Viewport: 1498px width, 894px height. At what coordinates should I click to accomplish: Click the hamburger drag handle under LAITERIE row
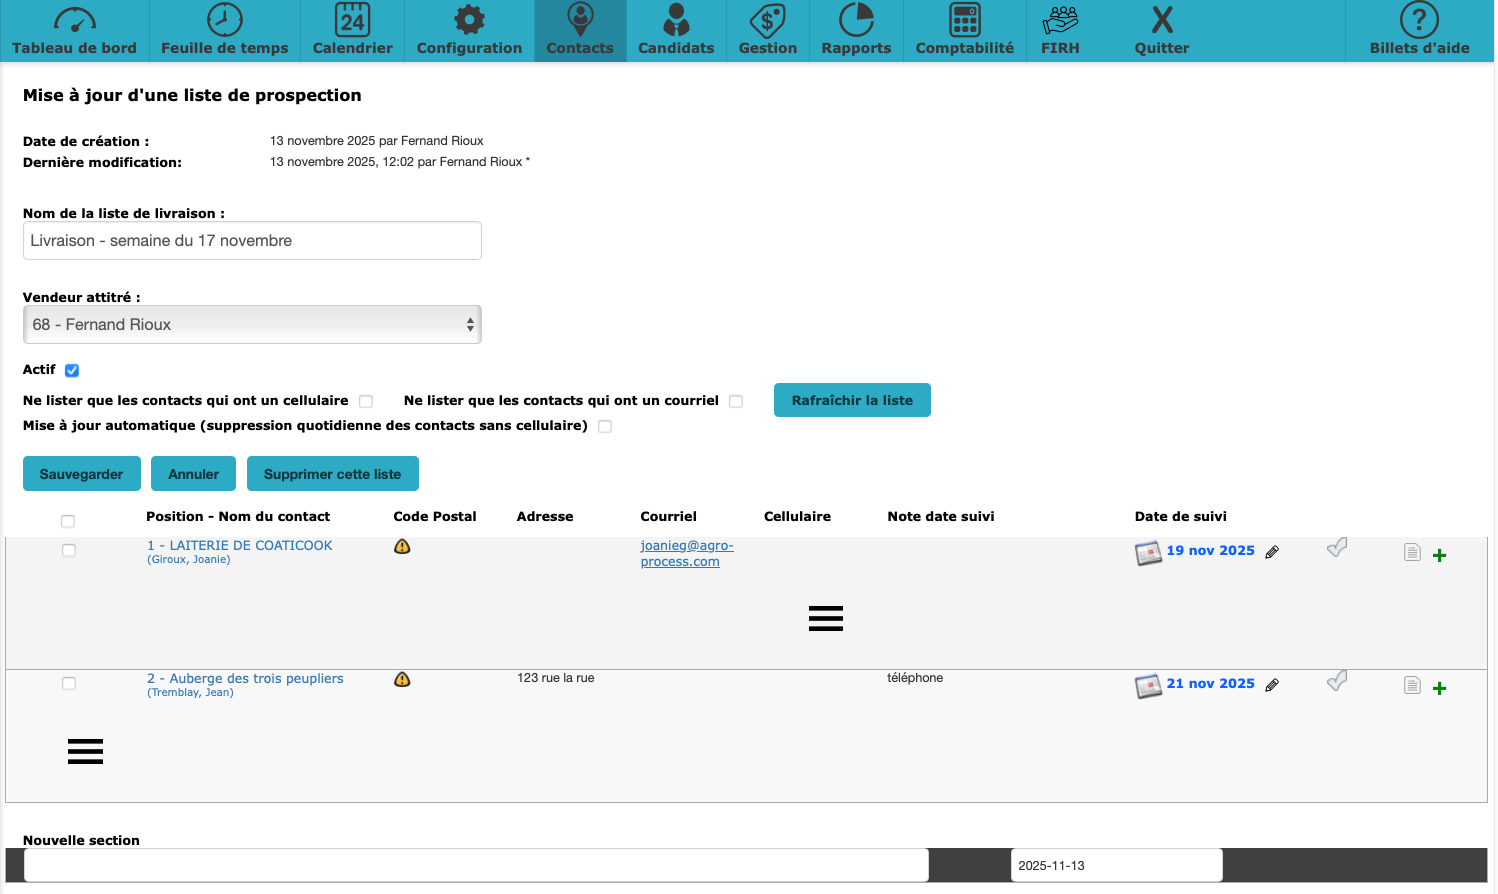(x=825, y=619)
